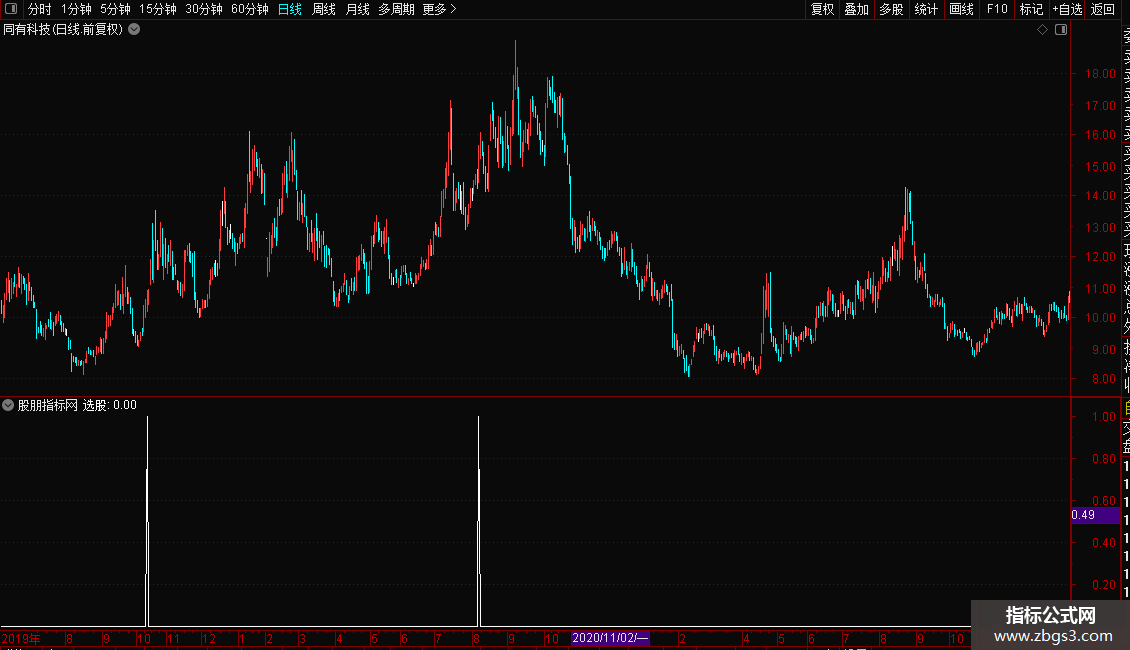
Task: Add stock via +自选 button
Action: coord(1067,9)
